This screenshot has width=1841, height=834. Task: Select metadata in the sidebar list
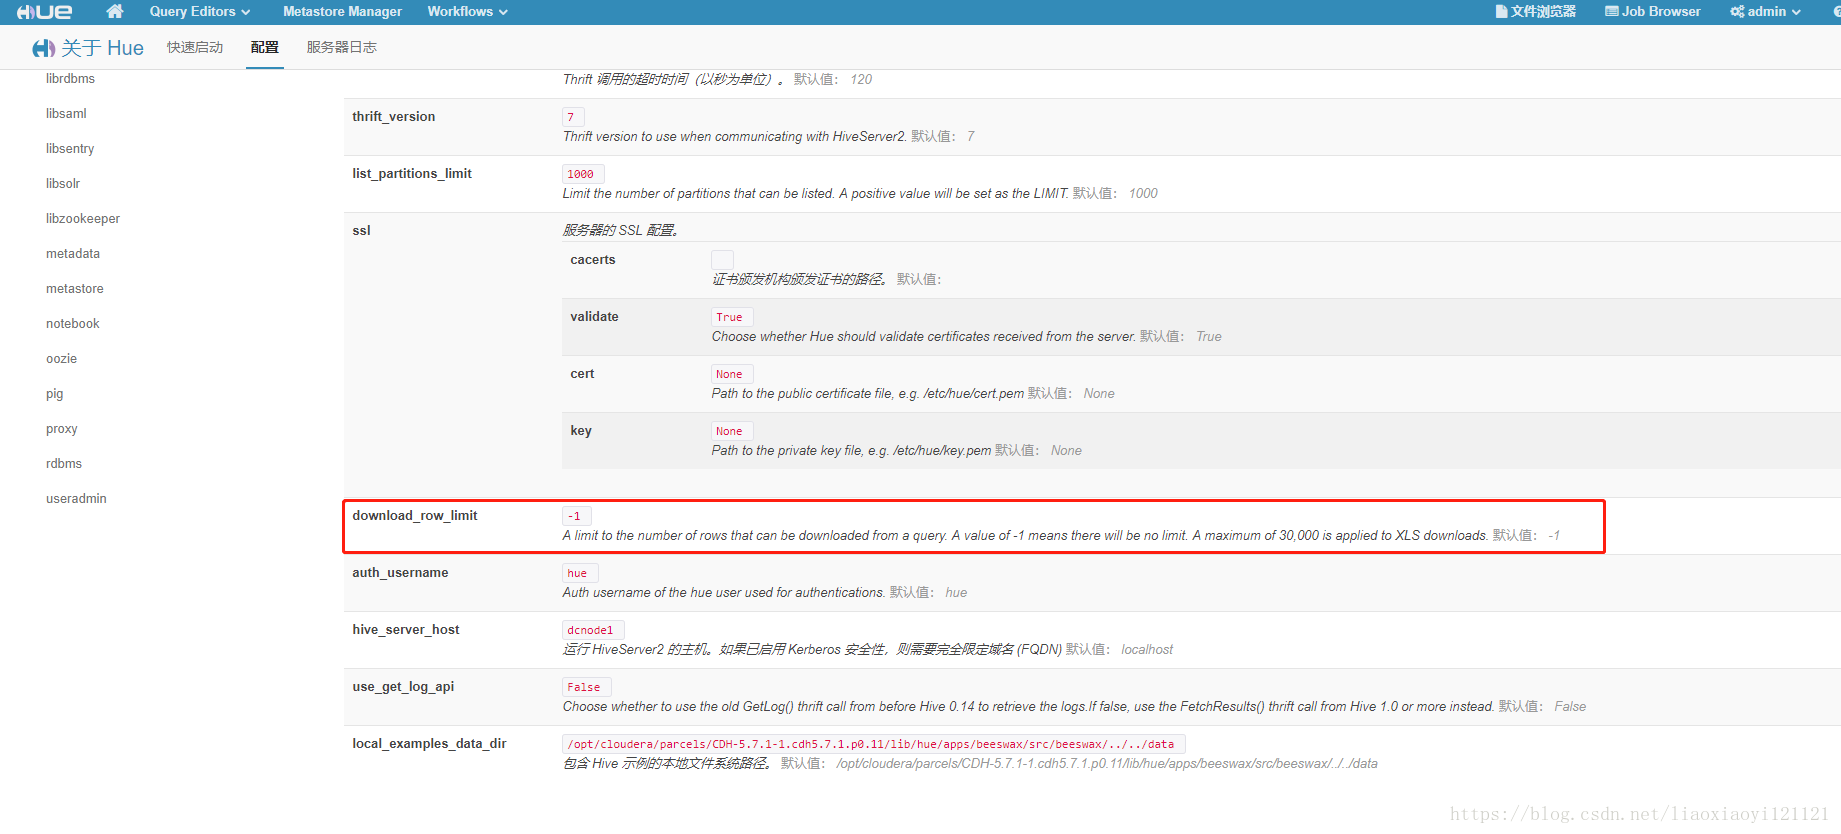click(x=73, y=253)
